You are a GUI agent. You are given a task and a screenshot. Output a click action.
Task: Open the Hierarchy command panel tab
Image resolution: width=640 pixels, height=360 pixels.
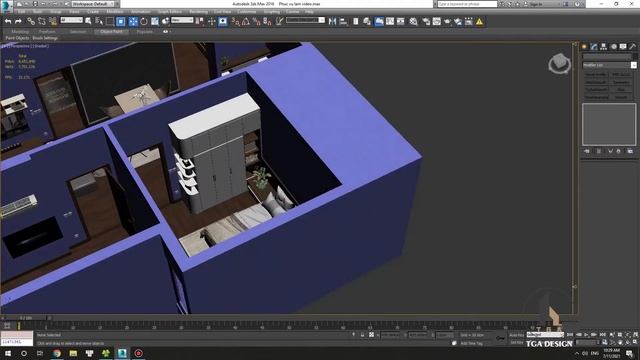click(604, 47)
